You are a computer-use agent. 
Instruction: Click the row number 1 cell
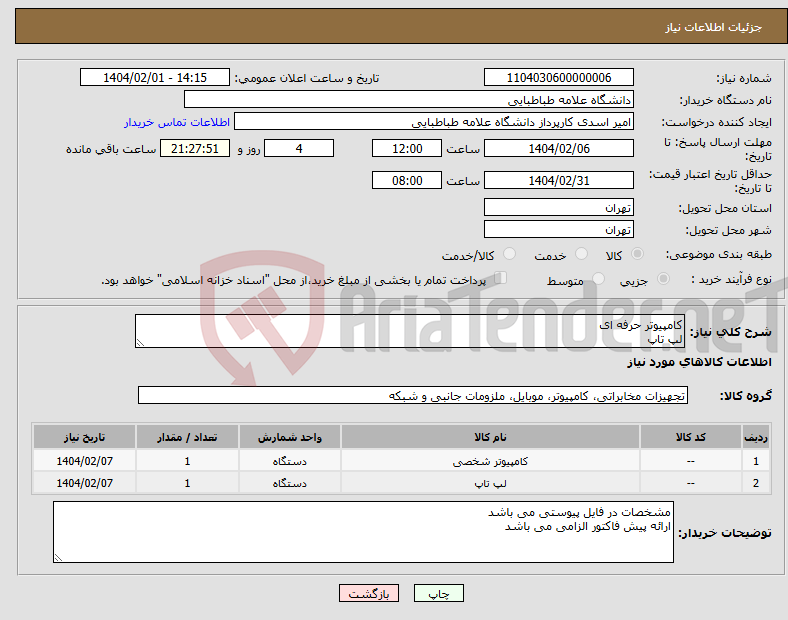756,461
